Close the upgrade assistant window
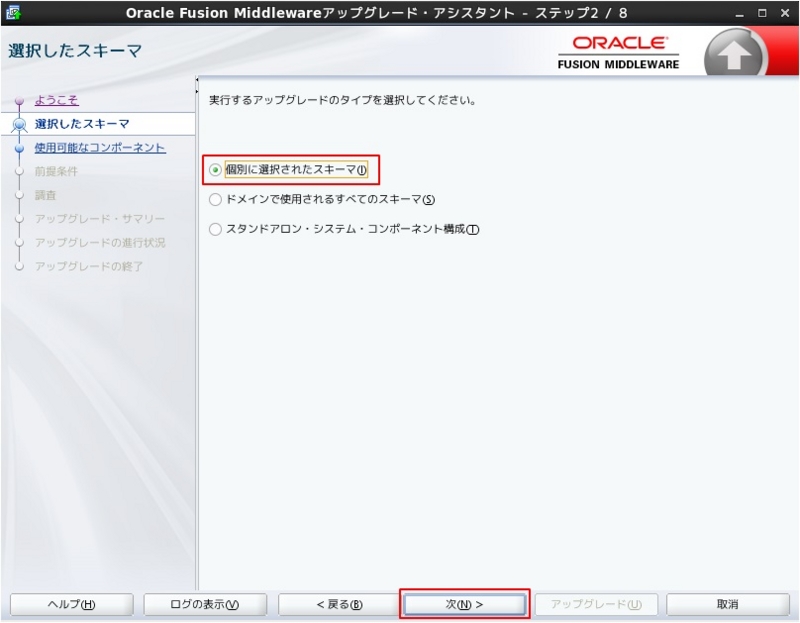The width and height of the screenshot is (800, 623). [785, 13]
